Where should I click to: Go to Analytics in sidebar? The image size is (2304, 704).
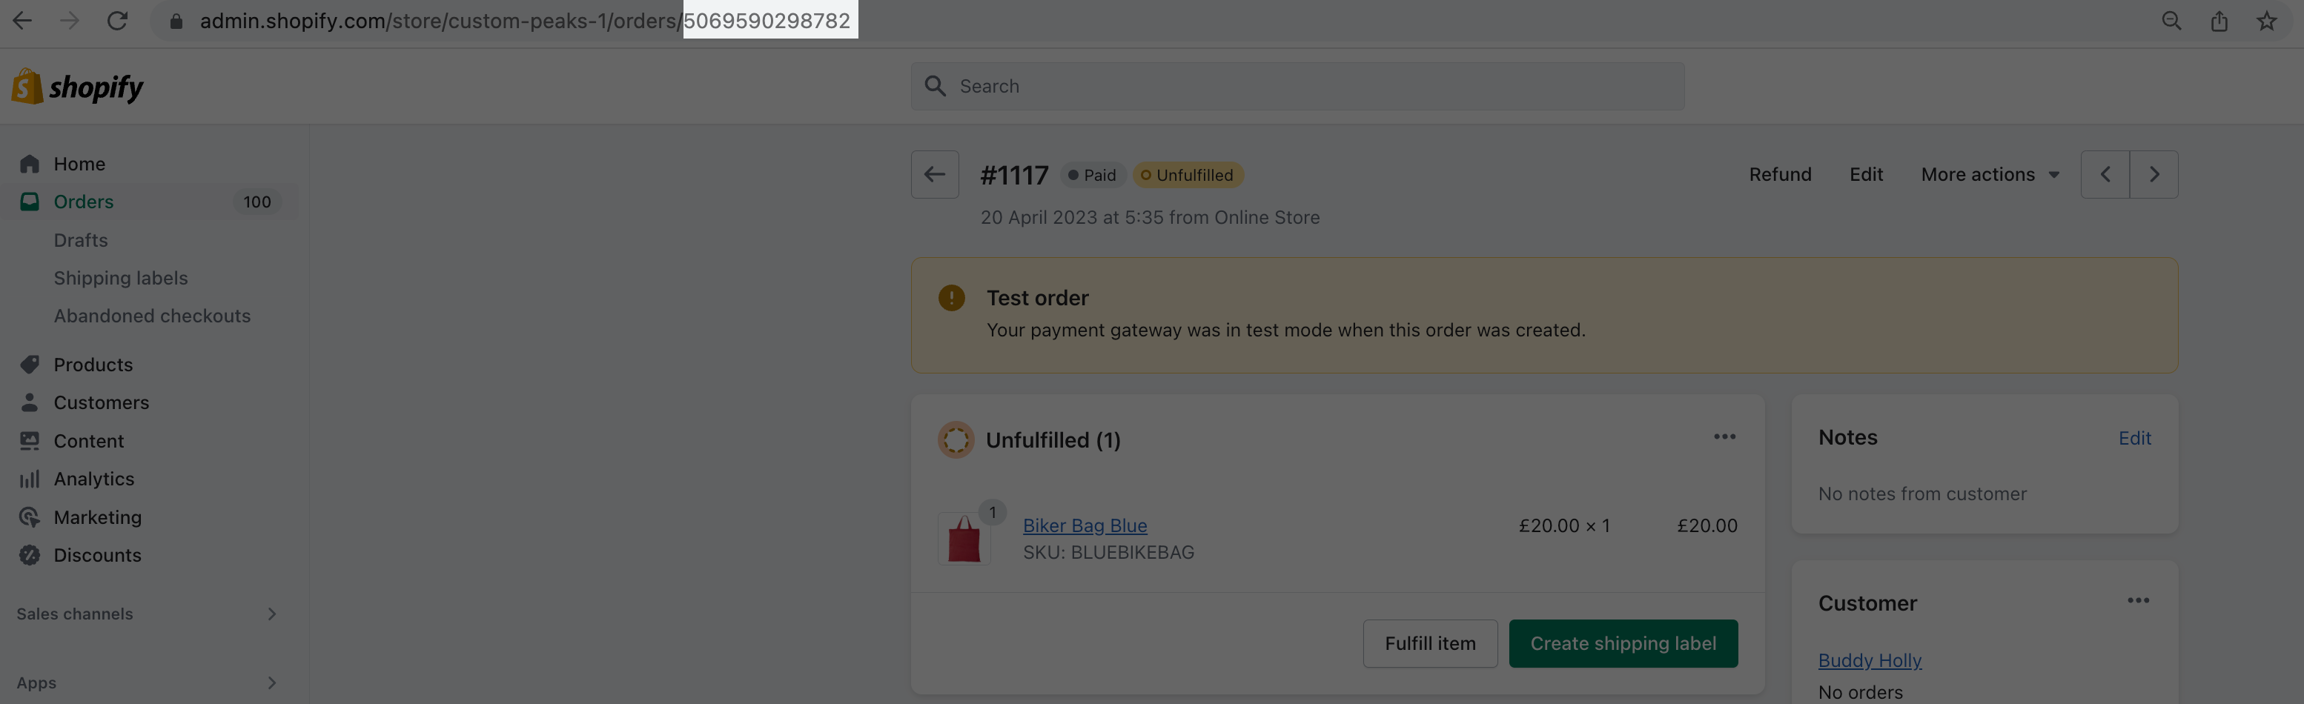[94, 479]
